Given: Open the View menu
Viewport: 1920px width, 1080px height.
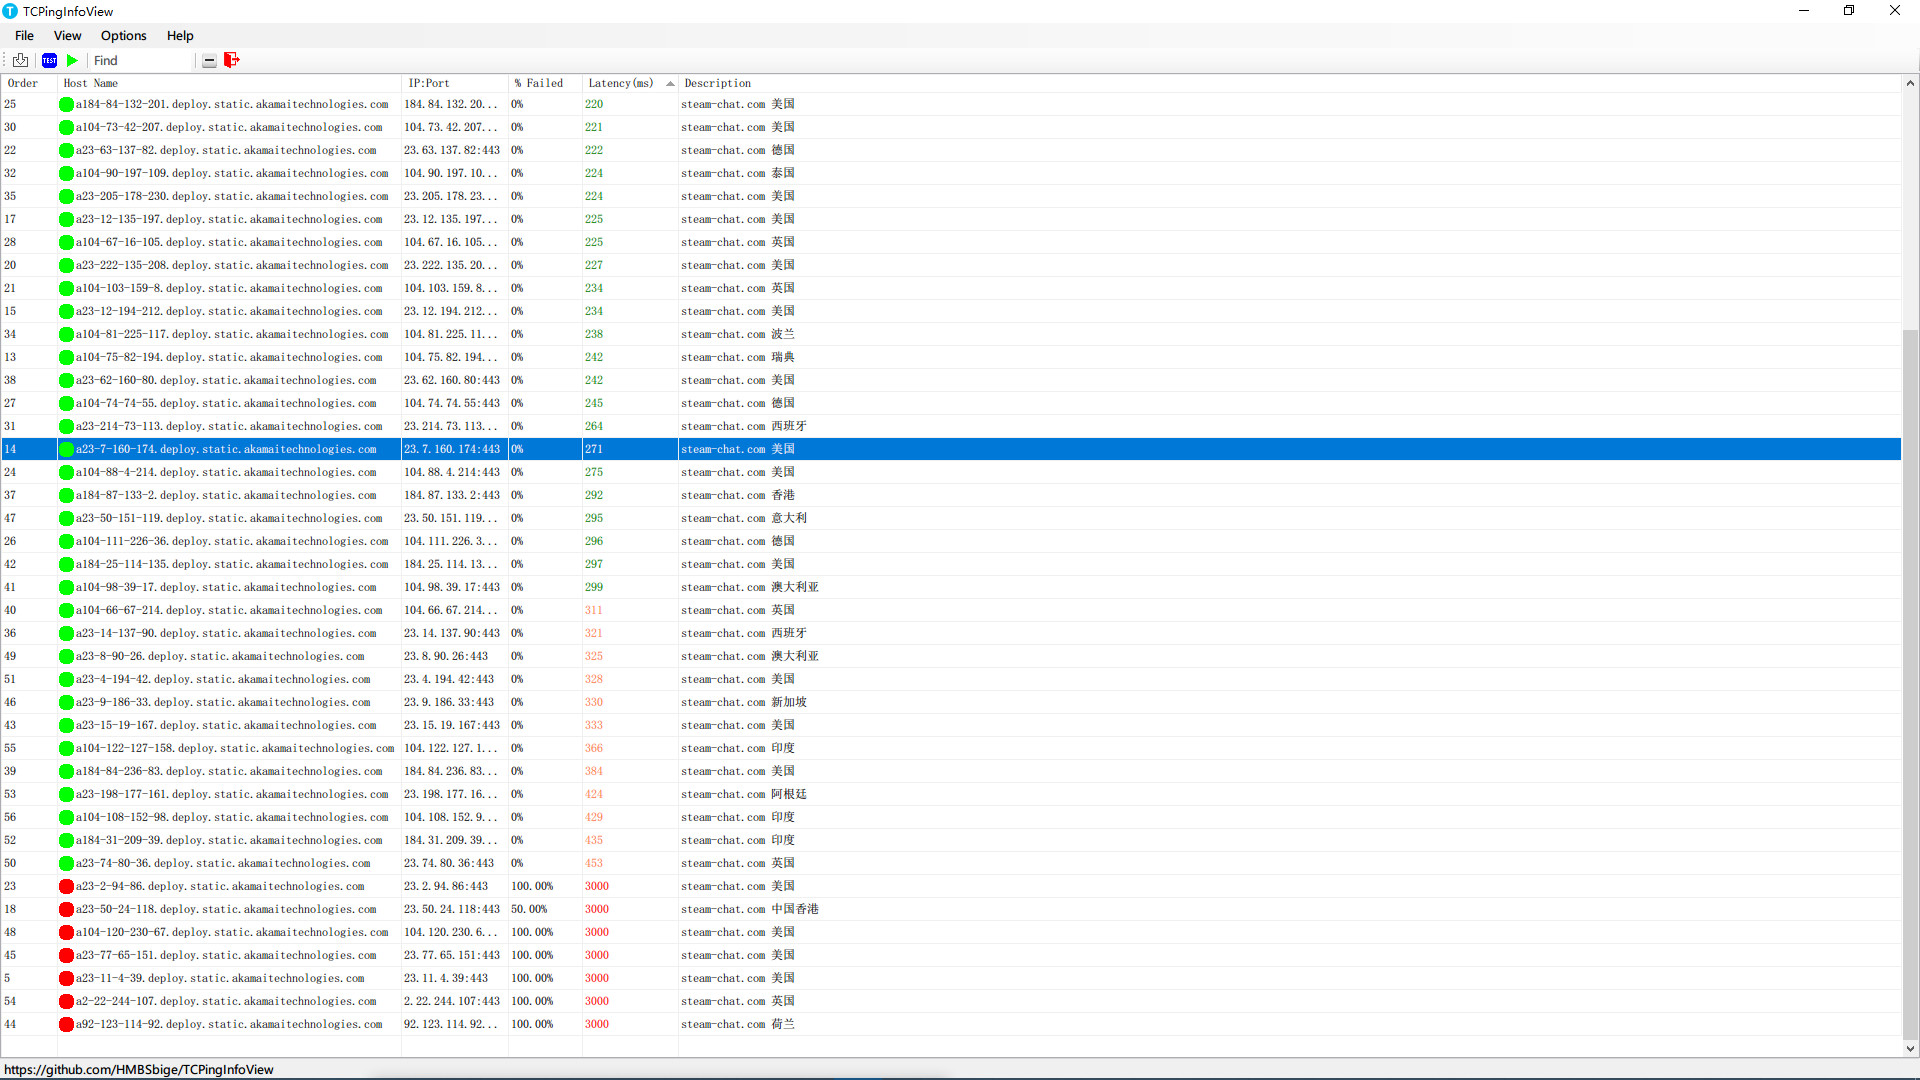Looking at the screenshot, I should pos(67,35).
